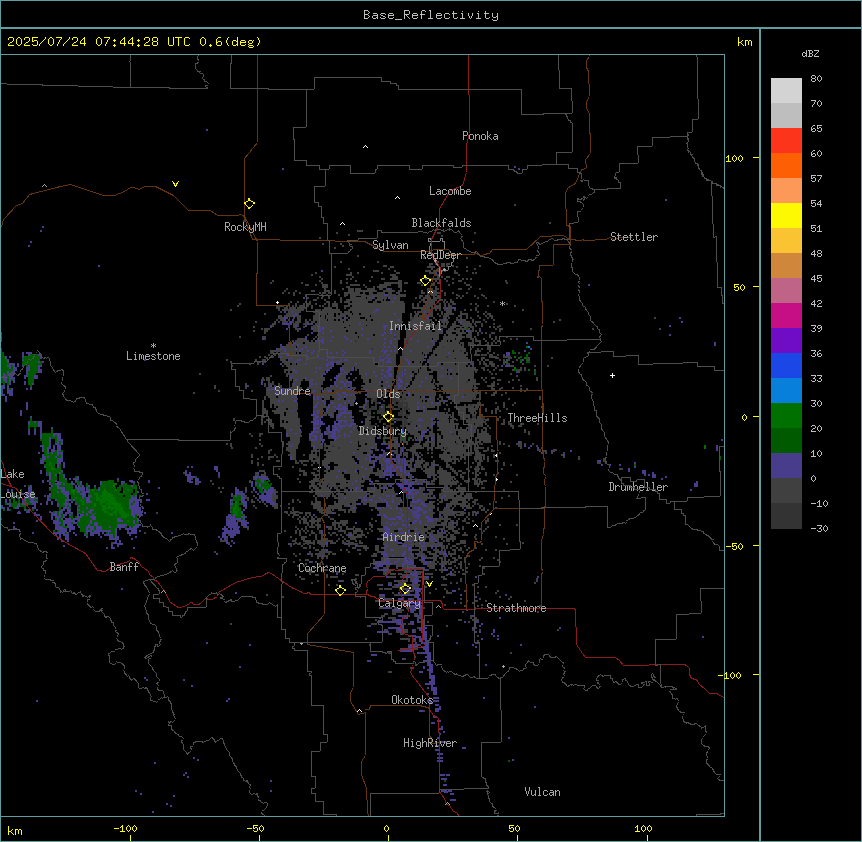Click the yellow diamond marker above Didsbury
Image resolution: width=862 pixels, height=842 pixels.
388,417
